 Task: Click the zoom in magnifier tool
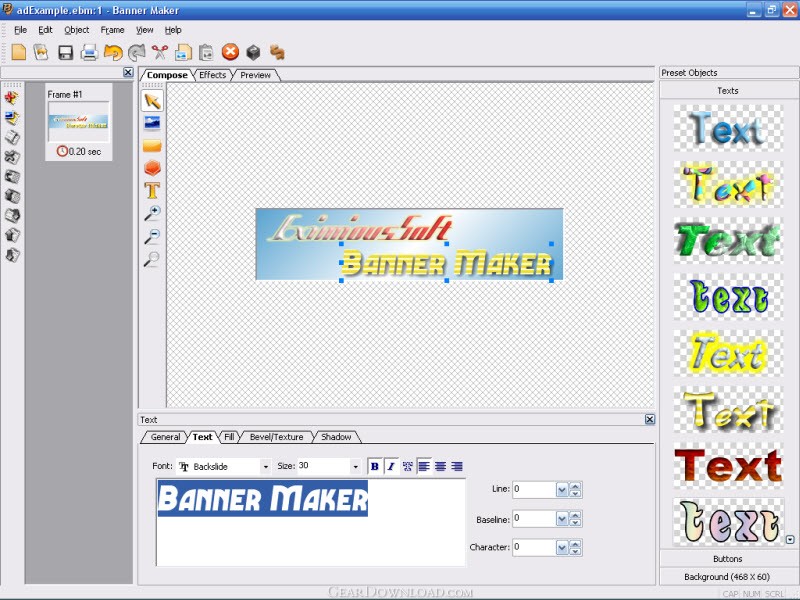tap(152, 213)
